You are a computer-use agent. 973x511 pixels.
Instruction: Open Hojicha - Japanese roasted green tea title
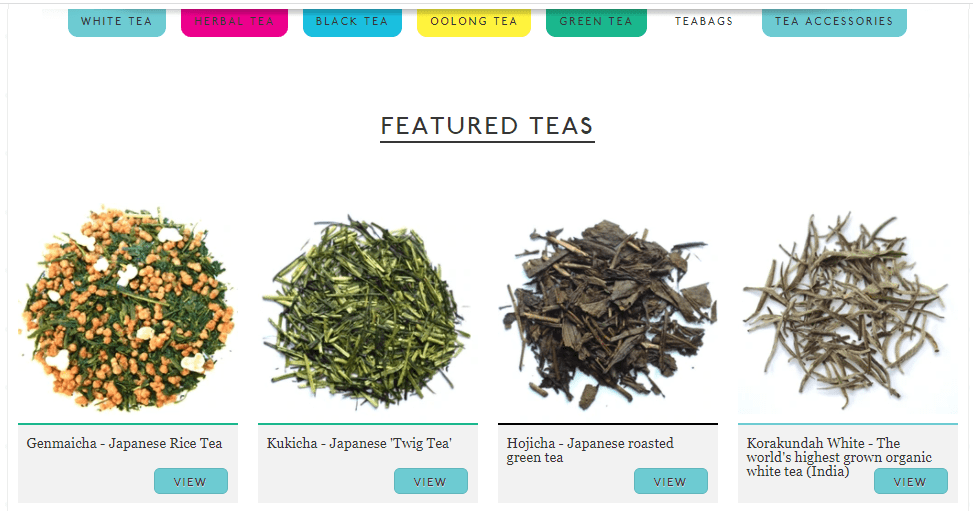(590, 451)
